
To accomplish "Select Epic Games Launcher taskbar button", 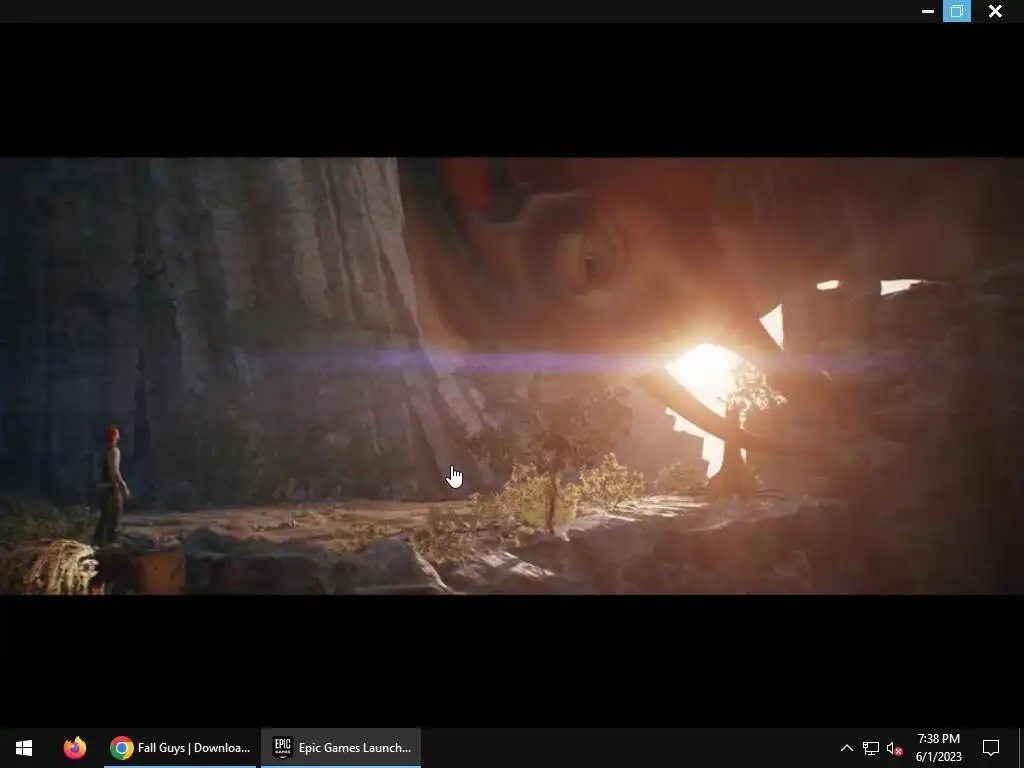I will [x=341, y=748].
